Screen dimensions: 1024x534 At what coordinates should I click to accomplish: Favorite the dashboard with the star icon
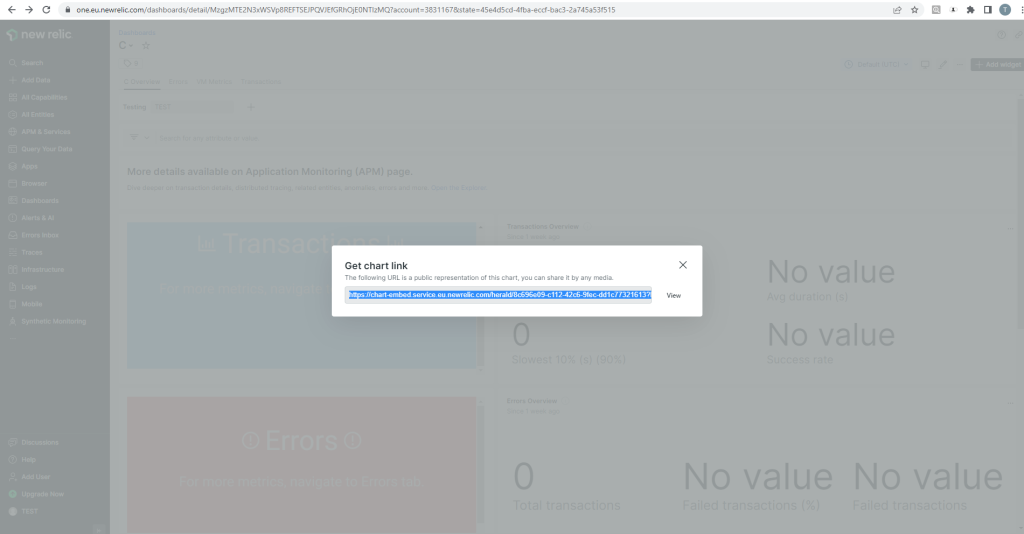(146, 46)
